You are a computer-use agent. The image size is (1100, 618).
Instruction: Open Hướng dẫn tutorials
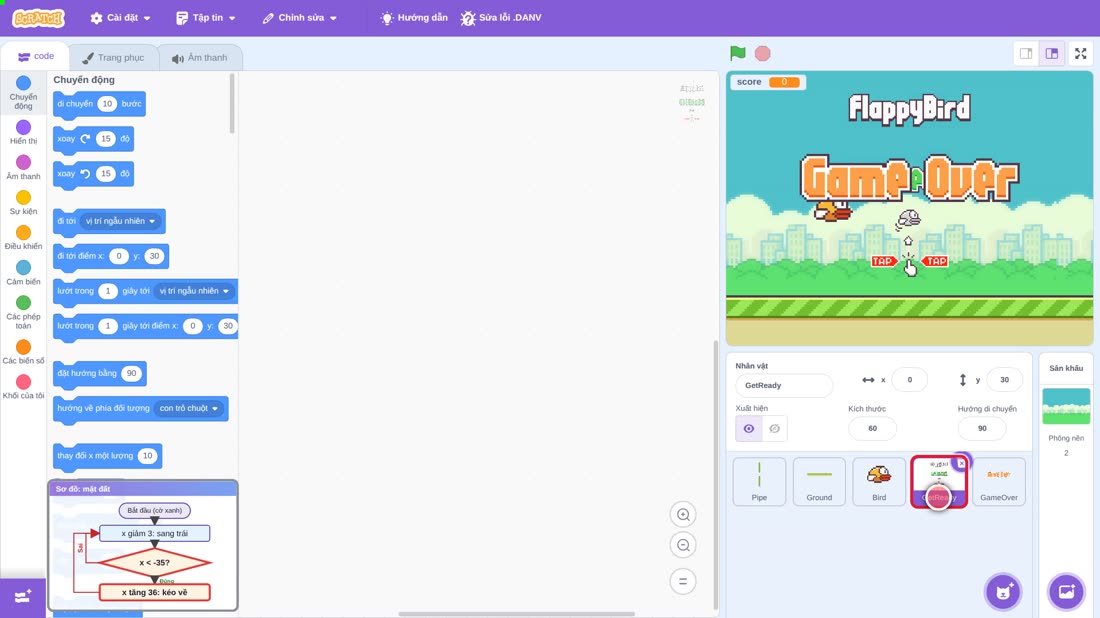click(414, 18)
